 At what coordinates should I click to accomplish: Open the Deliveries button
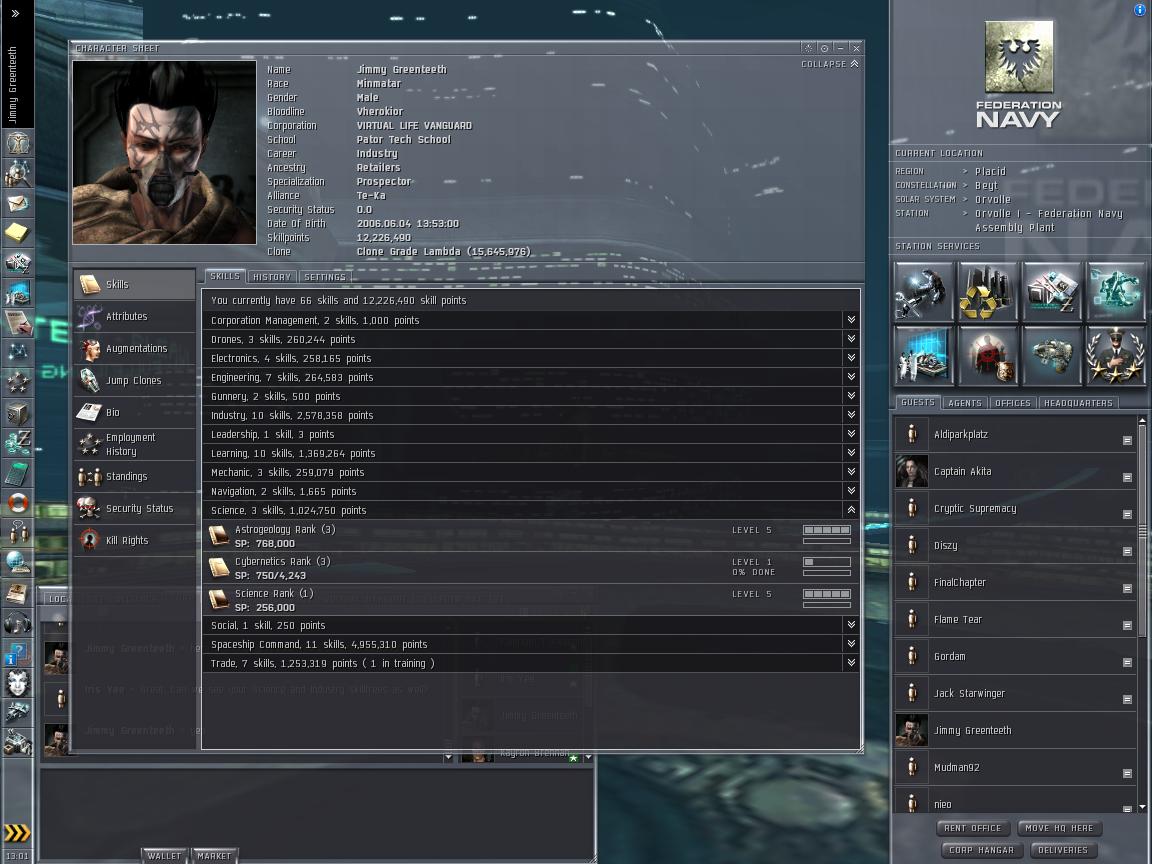pos(1062,850)
